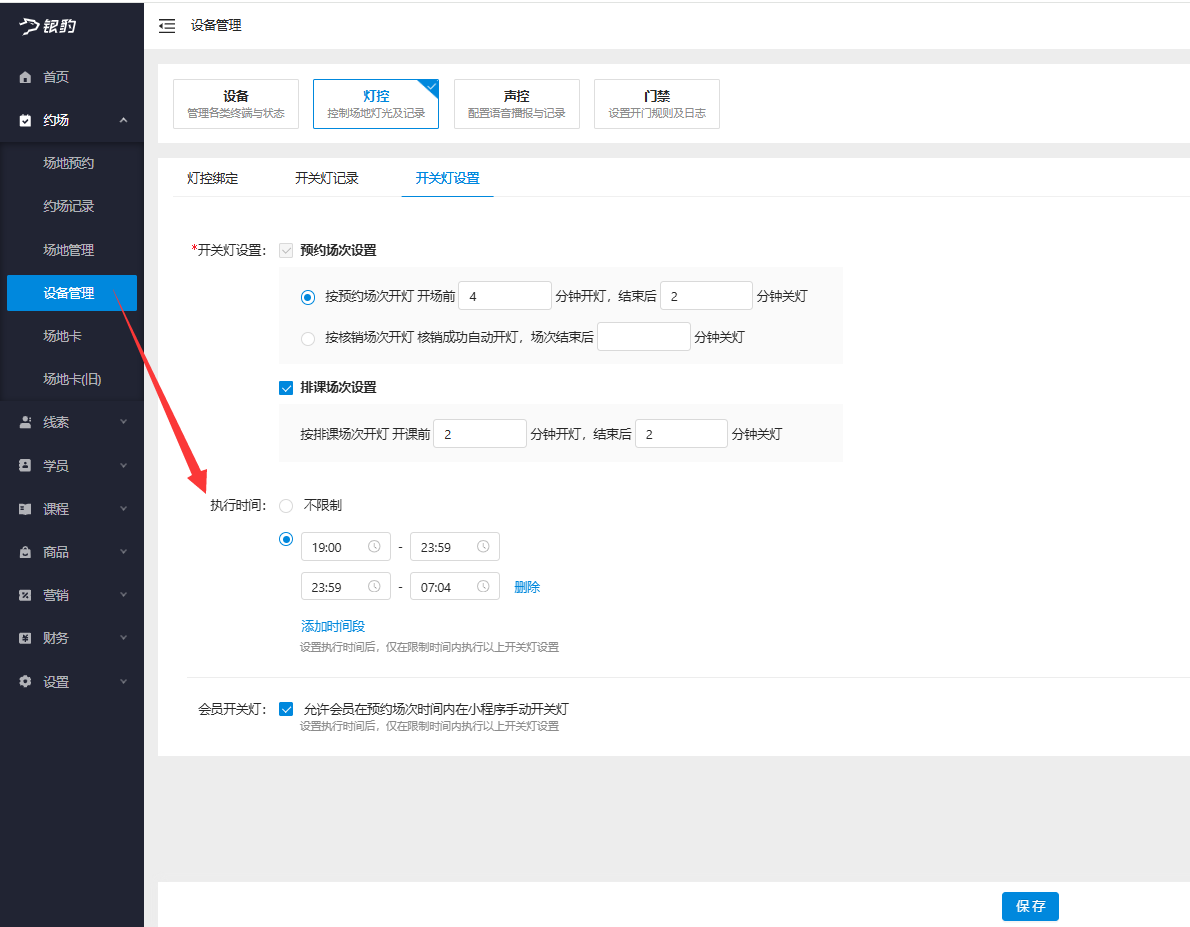
Task: Select the 不限制 execution time option
Action: (286, 506)
